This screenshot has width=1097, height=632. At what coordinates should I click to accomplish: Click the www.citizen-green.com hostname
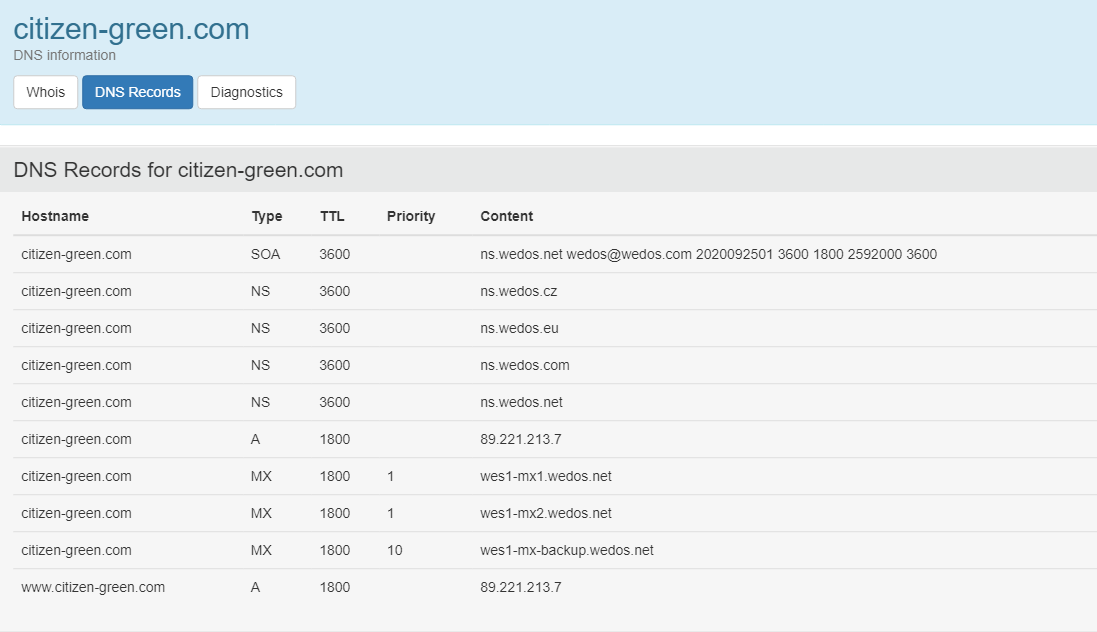point(93,587)
